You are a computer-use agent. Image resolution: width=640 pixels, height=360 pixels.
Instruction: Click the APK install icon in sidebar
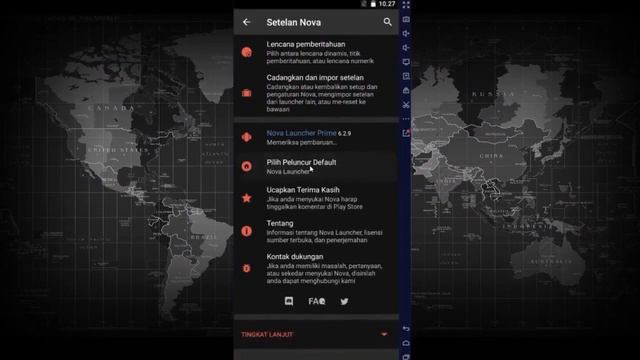point(406,91)
